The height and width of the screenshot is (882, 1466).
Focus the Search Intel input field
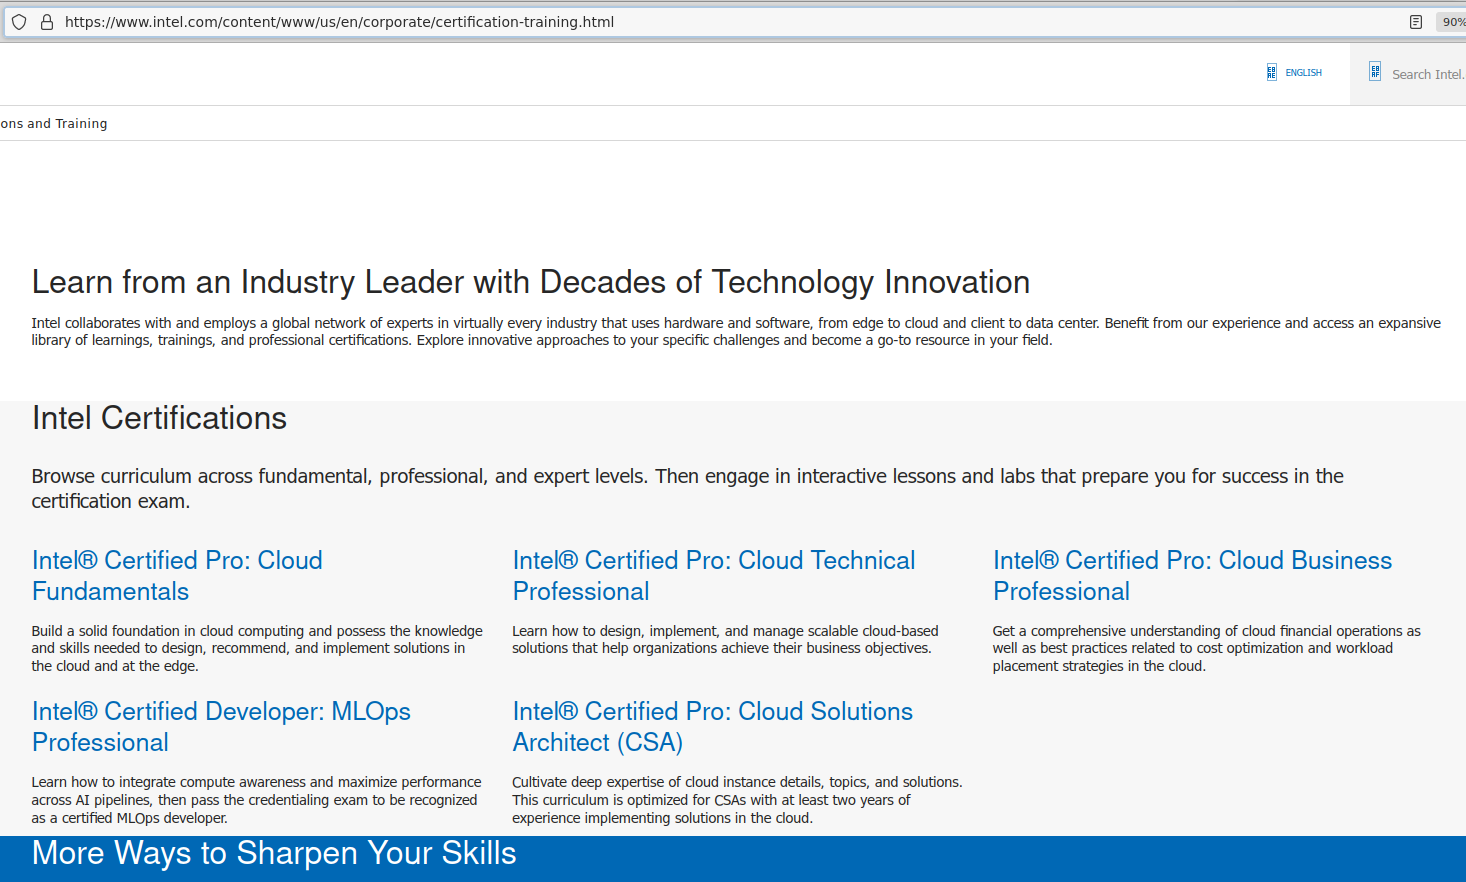(x=1427, y=75)
